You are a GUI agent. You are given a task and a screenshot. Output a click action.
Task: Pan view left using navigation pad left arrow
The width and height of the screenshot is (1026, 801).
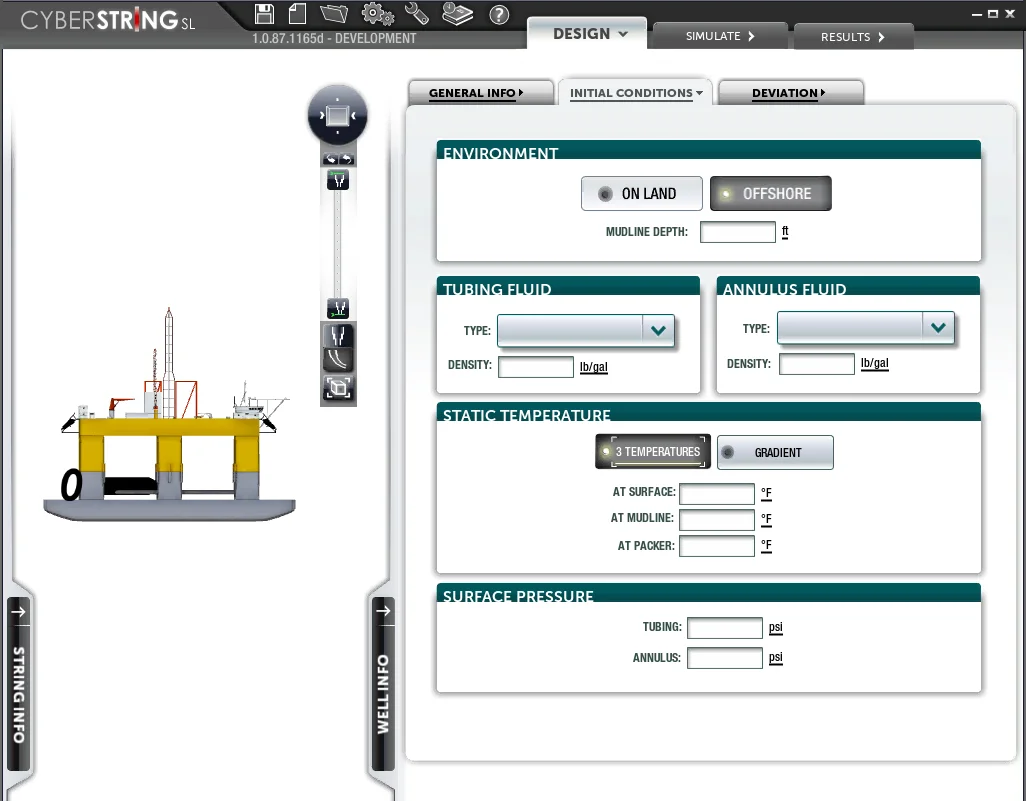tap(322, 116)
